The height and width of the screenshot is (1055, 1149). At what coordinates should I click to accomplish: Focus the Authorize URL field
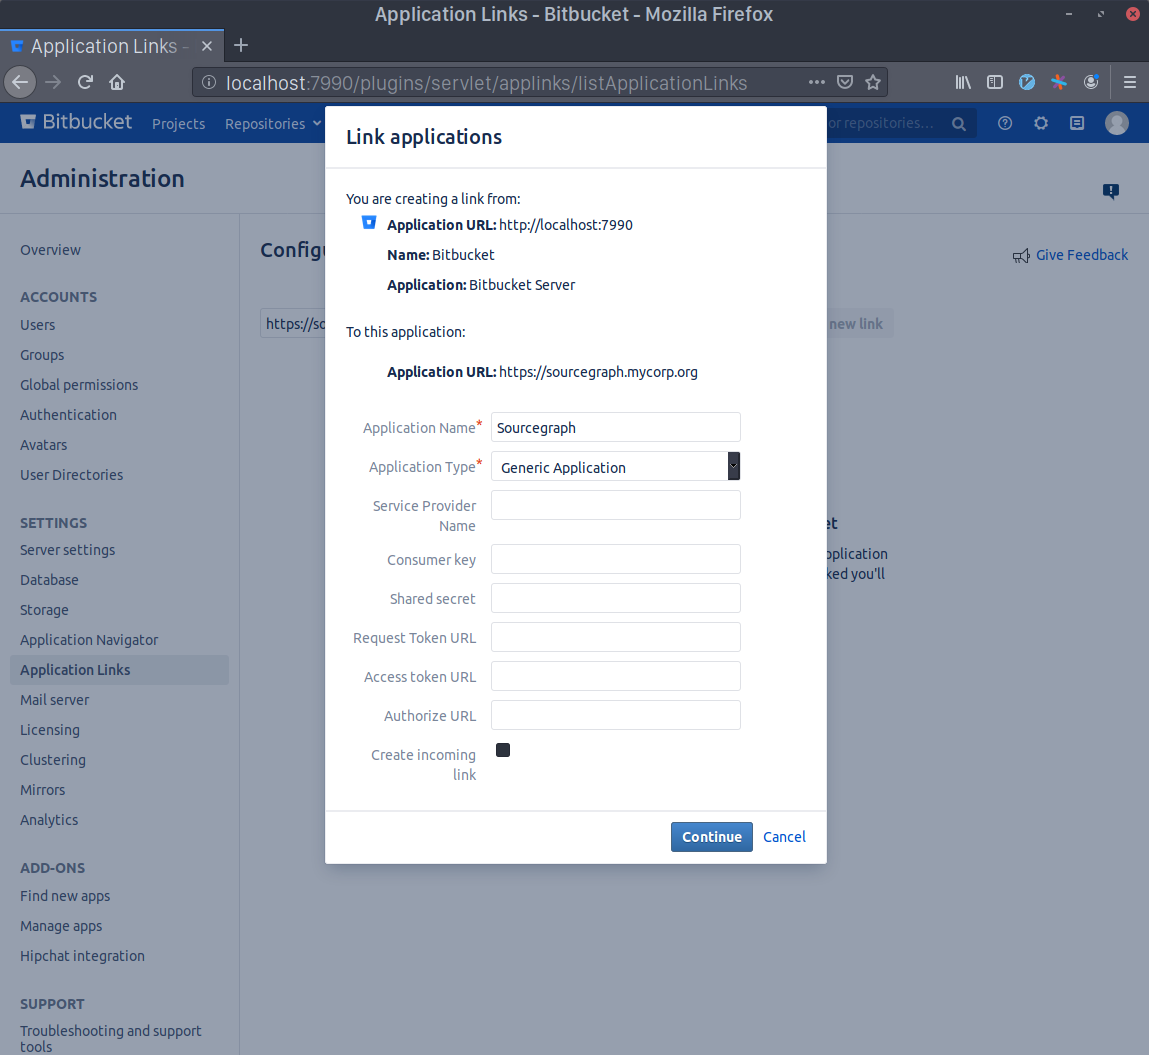(616, 715)
